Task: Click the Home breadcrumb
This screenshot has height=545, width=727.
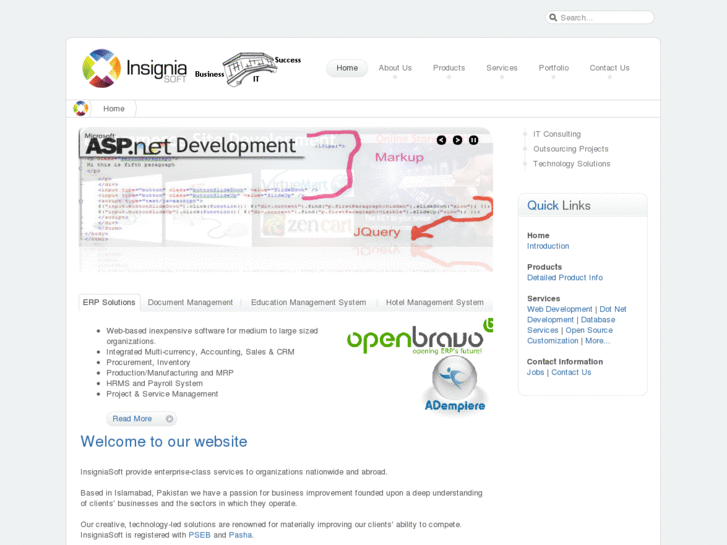Action: pos(114,109)
